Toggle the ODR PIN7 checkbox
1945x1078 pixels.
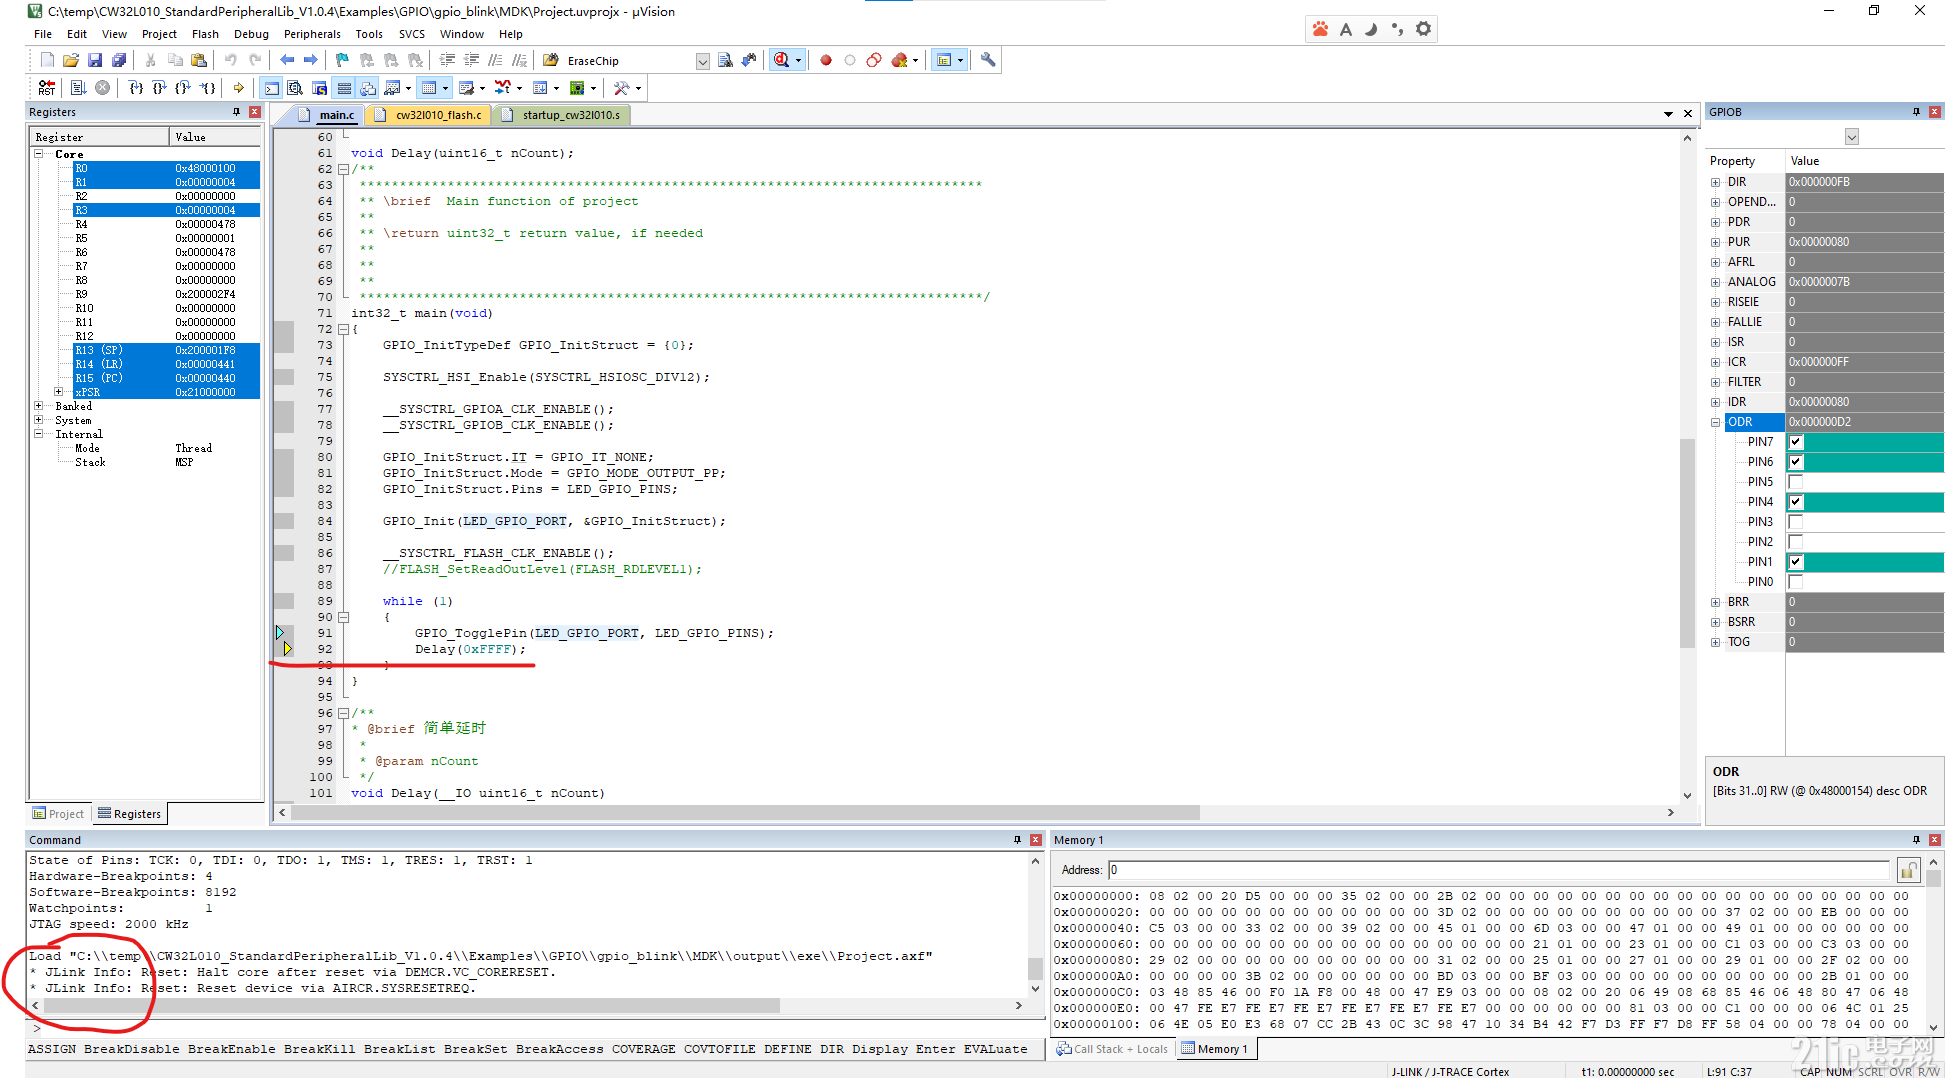1796,442
